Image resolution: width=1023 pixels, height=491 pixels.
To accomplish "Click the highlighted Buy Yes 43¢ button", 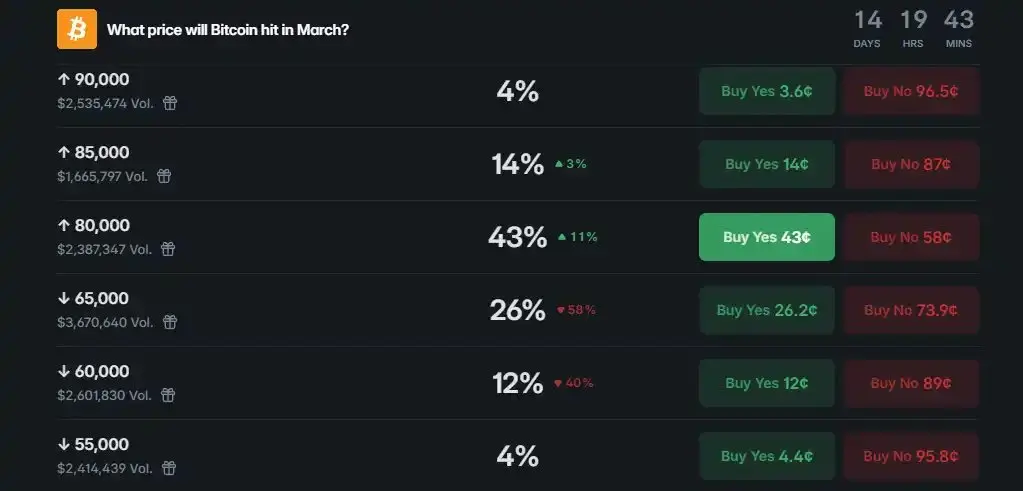I will [x=767, y=237].
